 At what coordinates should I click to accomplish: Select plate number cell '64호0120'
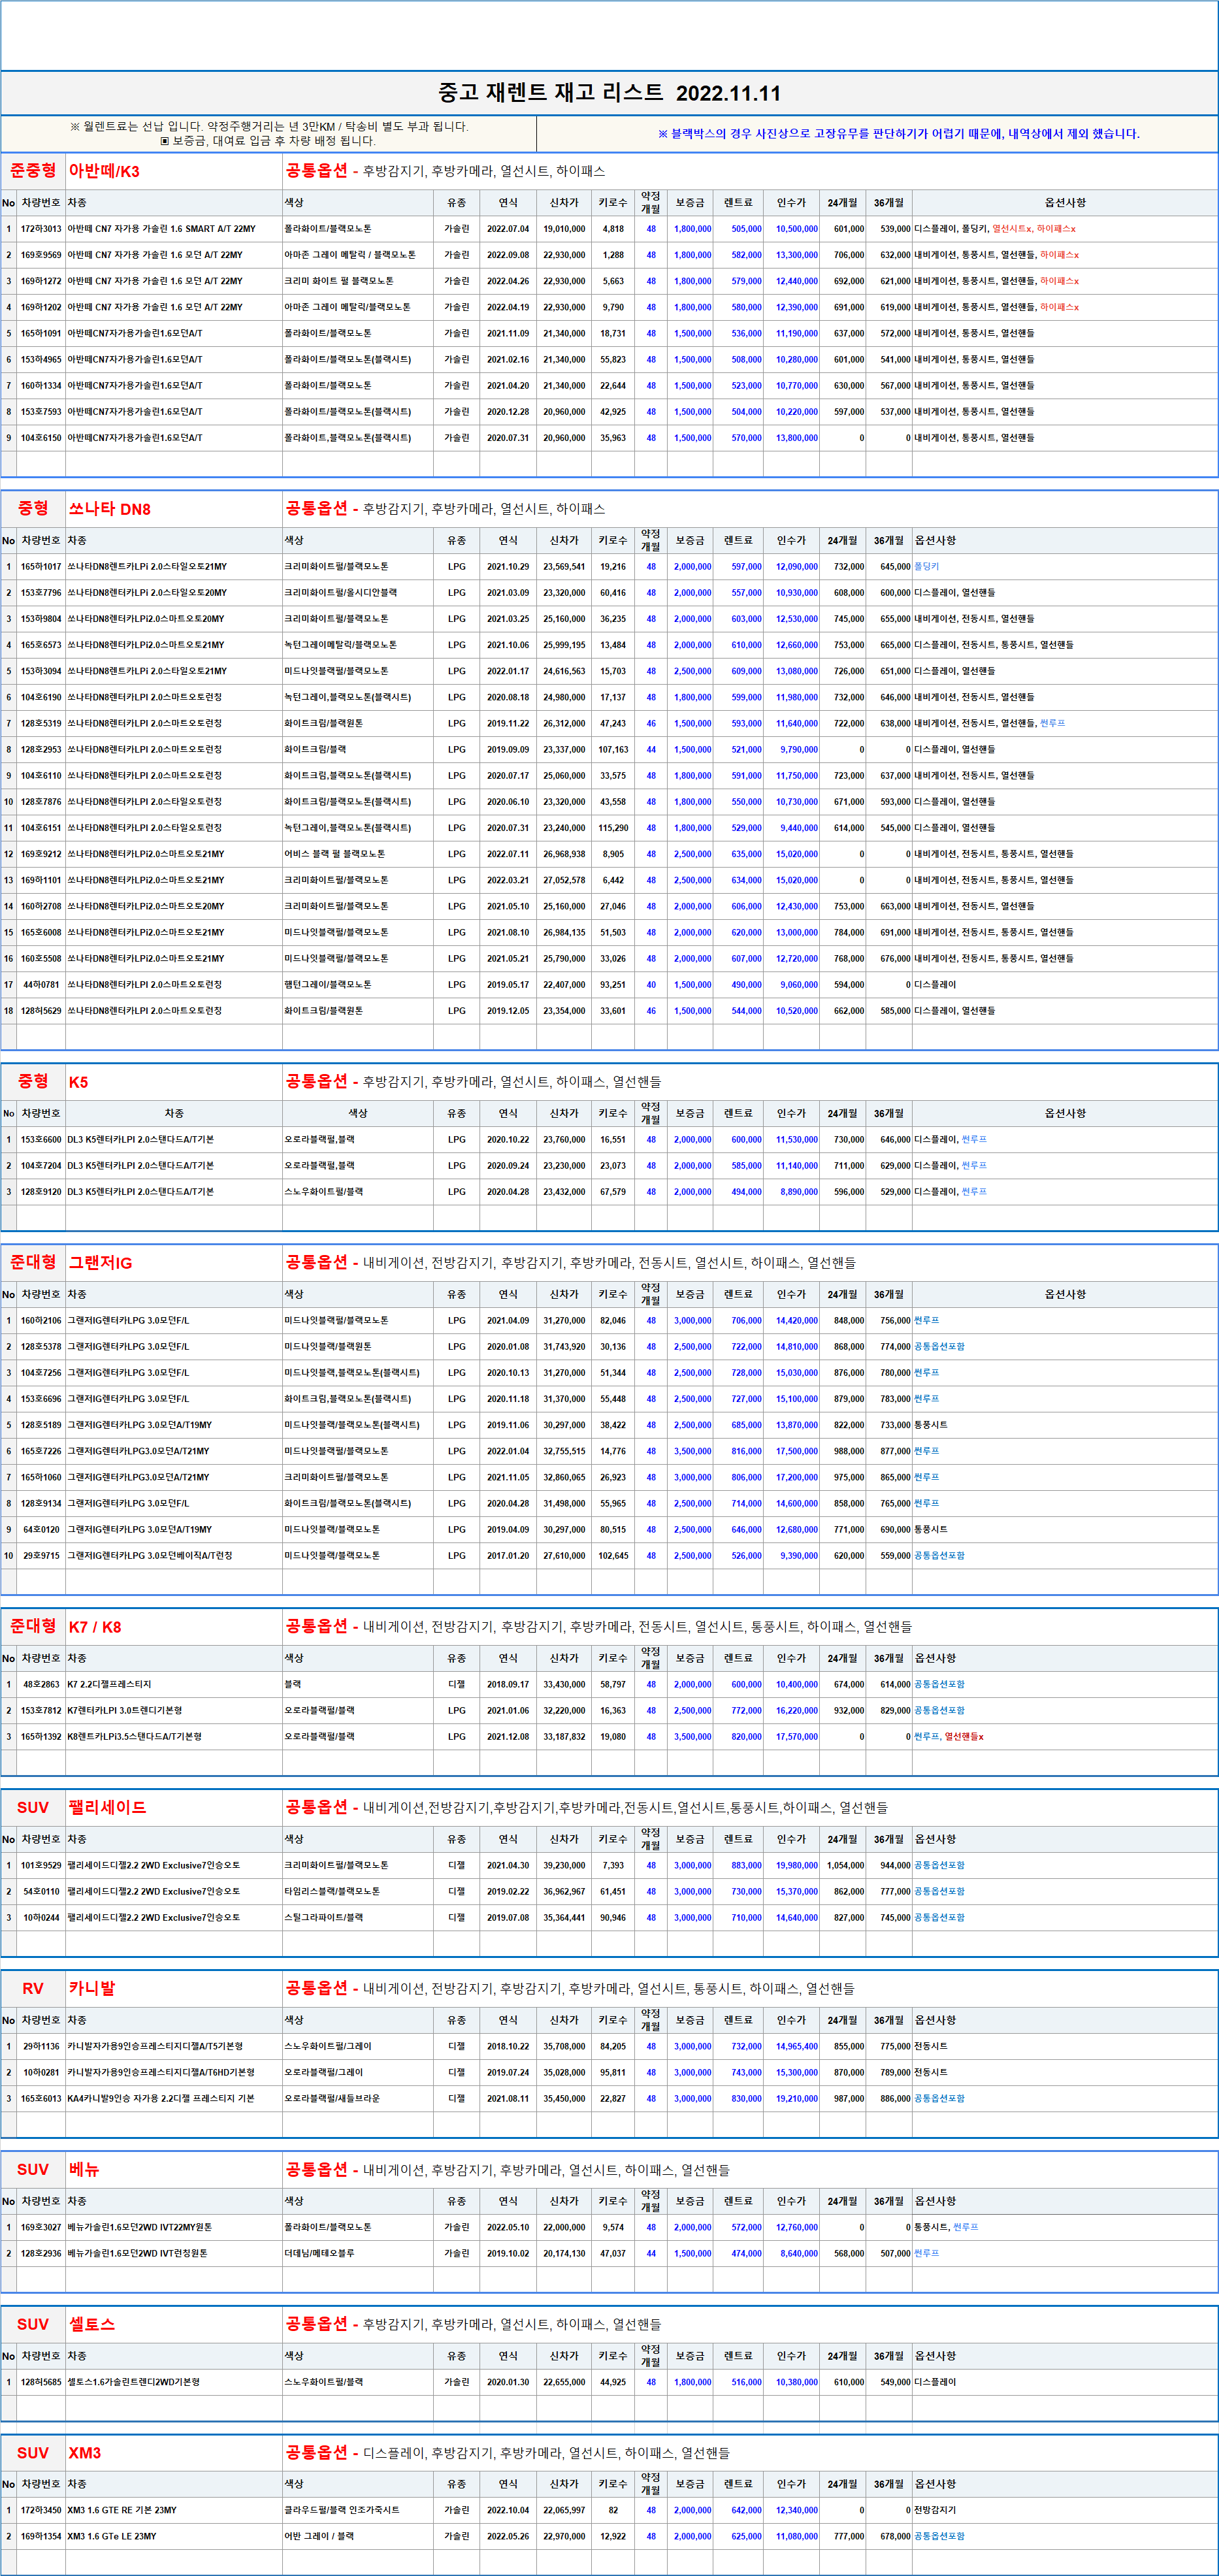41,1529
